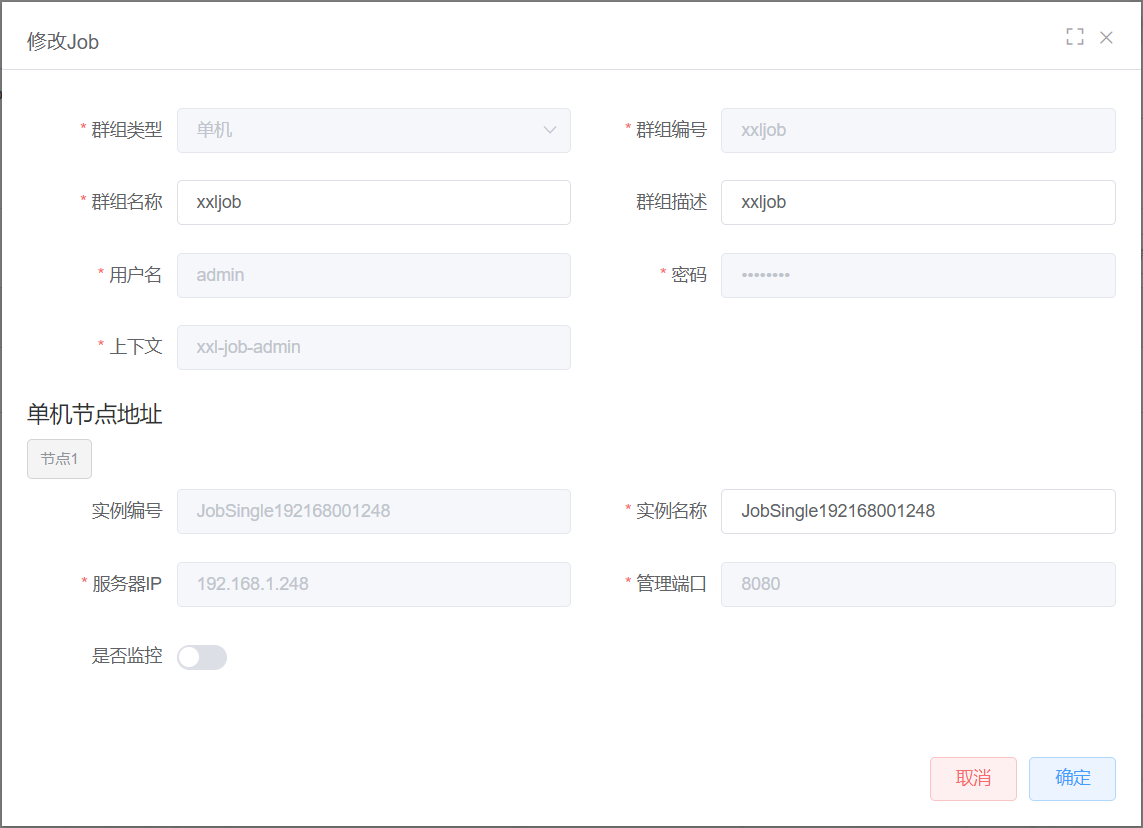1143x828 pixels.
Task: Click the 管理端口 field showing 8080
Action: pyautogui.click(x=918, y=585)
